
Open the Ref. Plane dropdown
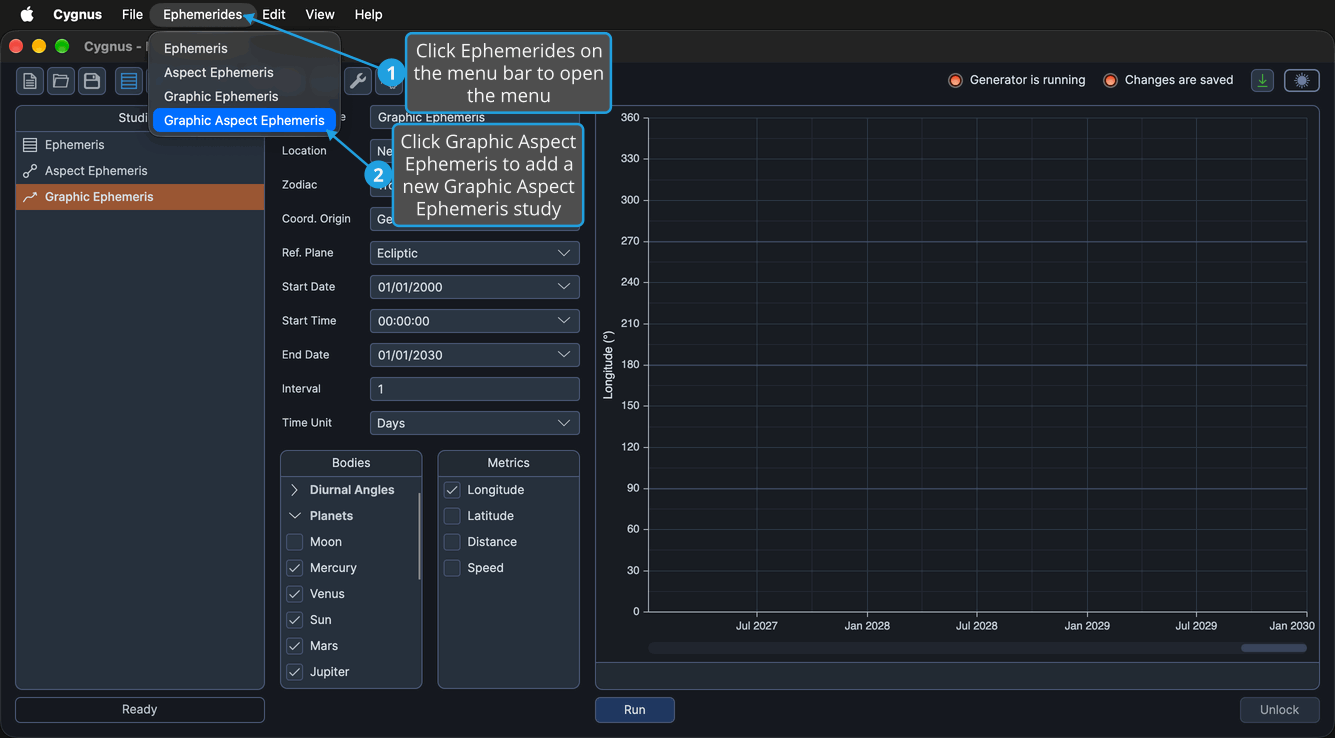[475, 253]
